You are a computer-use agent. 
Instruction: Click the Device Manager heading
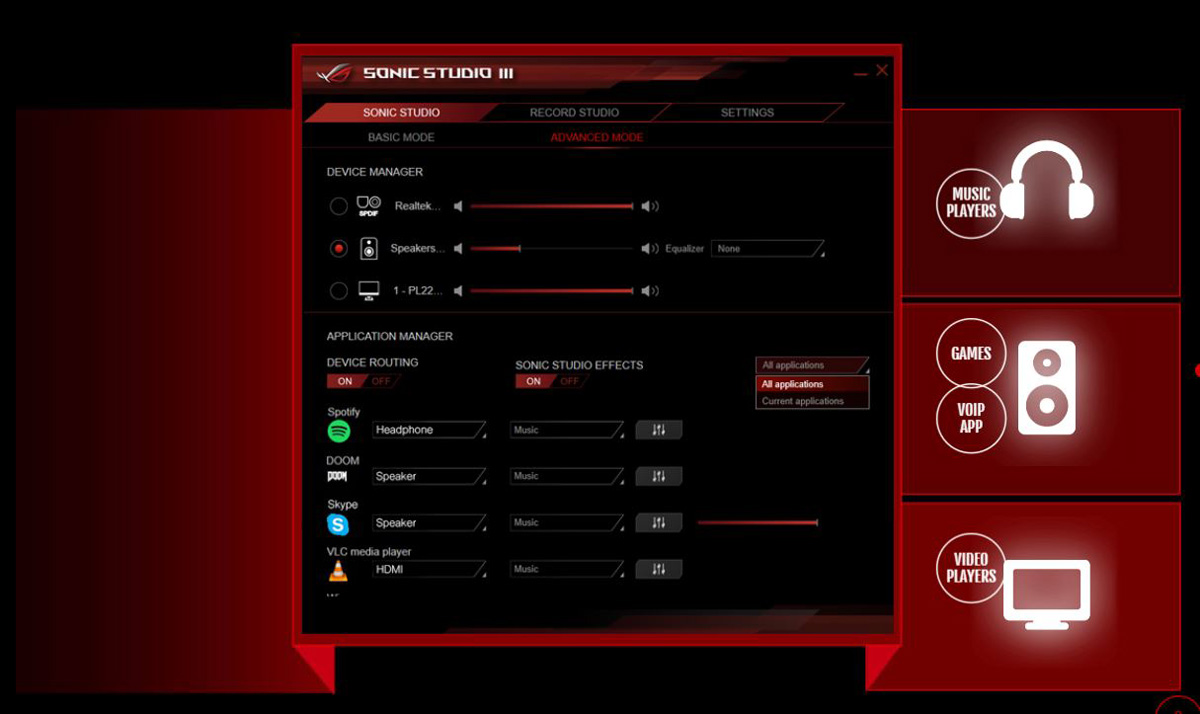click(374, 172)
